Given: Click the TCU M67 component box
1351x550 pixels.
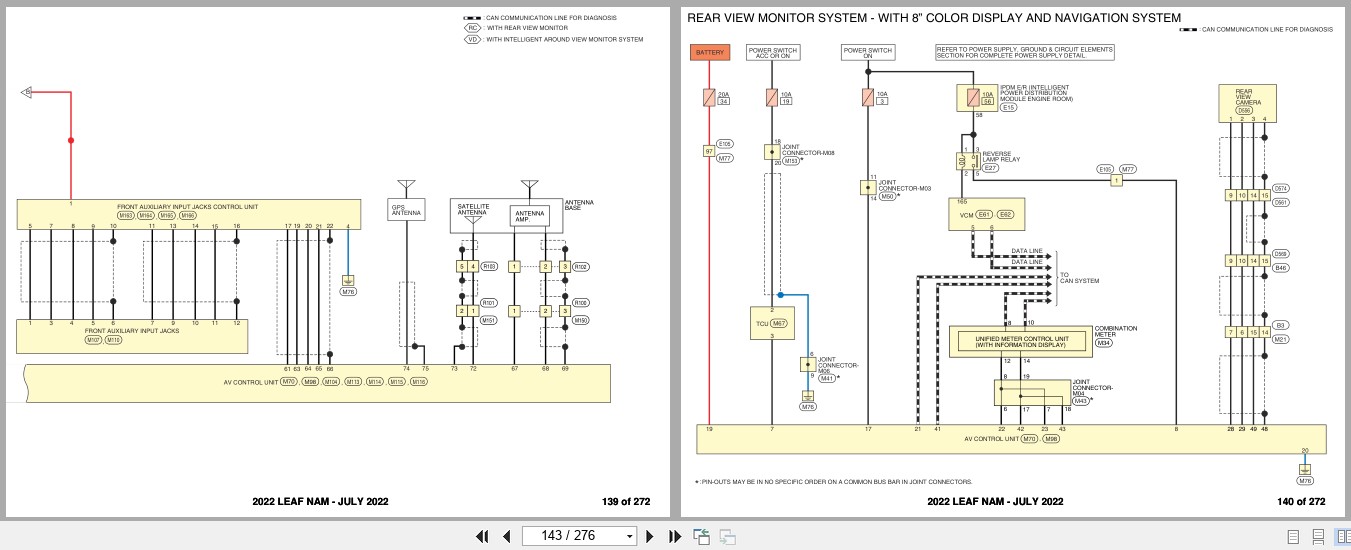Looking at the screenshot, I should tap(771, 323).
